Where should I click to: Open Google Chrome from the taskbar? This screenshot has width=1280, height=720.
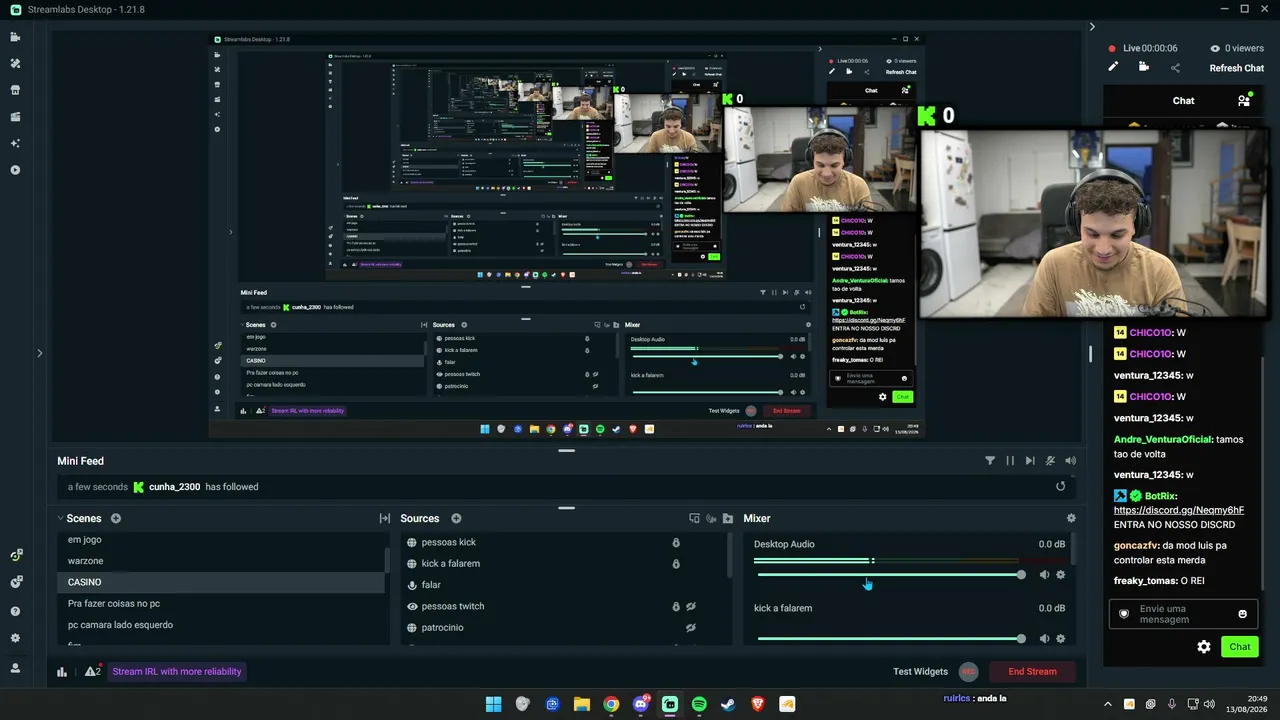[611, 704]
